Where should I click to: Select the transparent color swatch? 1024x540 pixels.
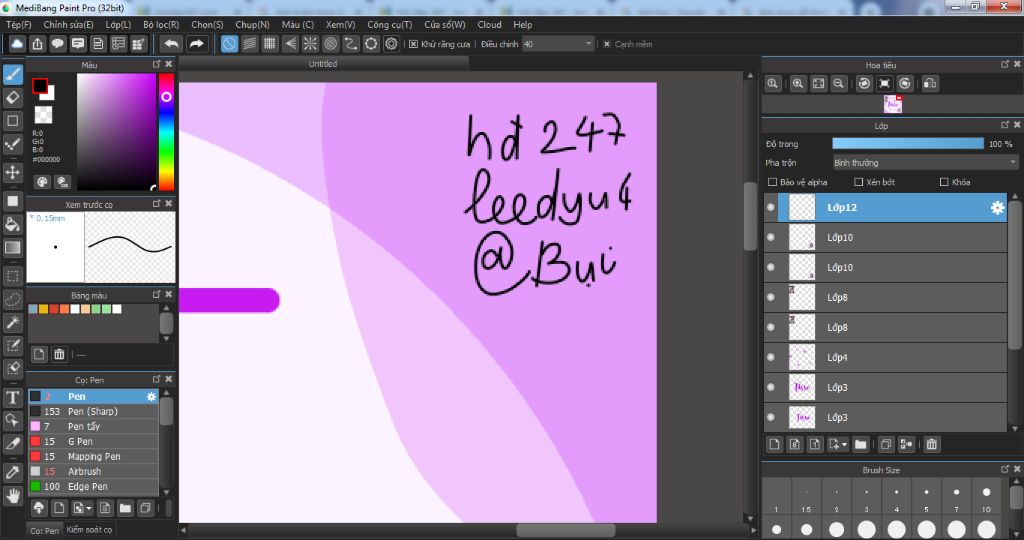click(43, 115)
